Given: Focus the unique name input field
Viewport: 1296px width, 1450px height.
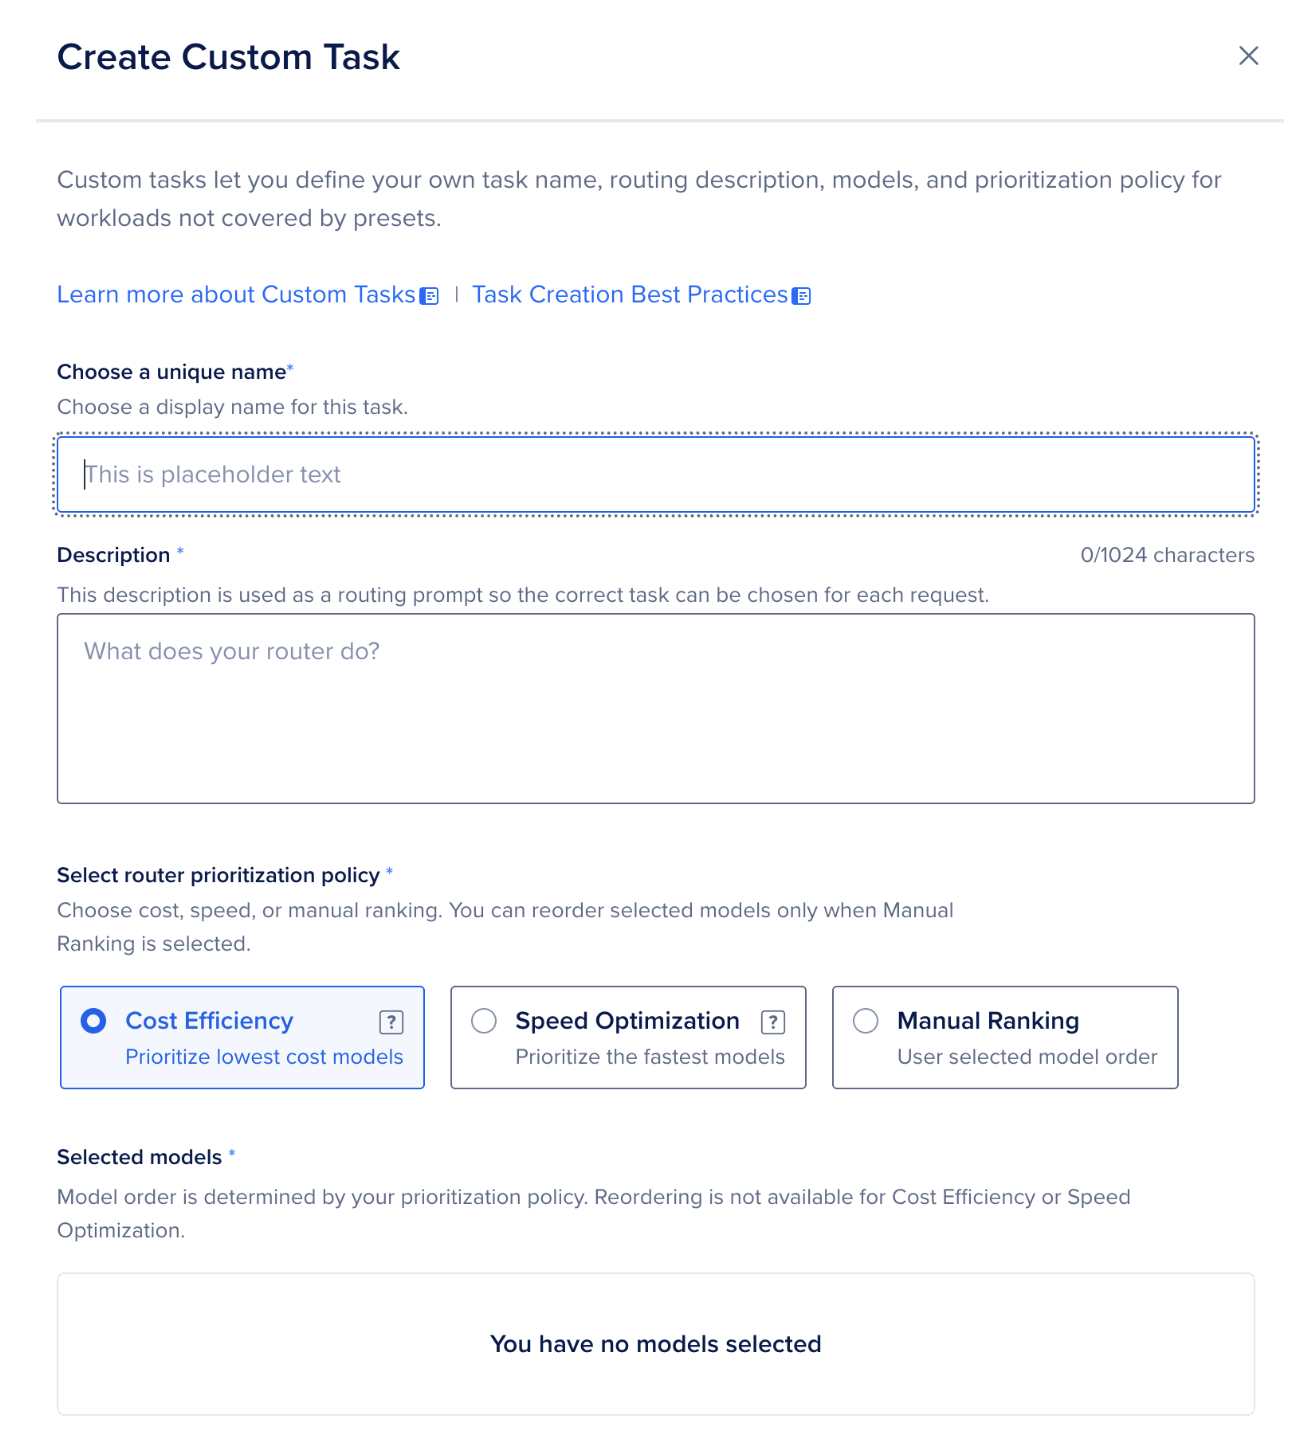Looking at the screenshot, I should coord(656,474).
